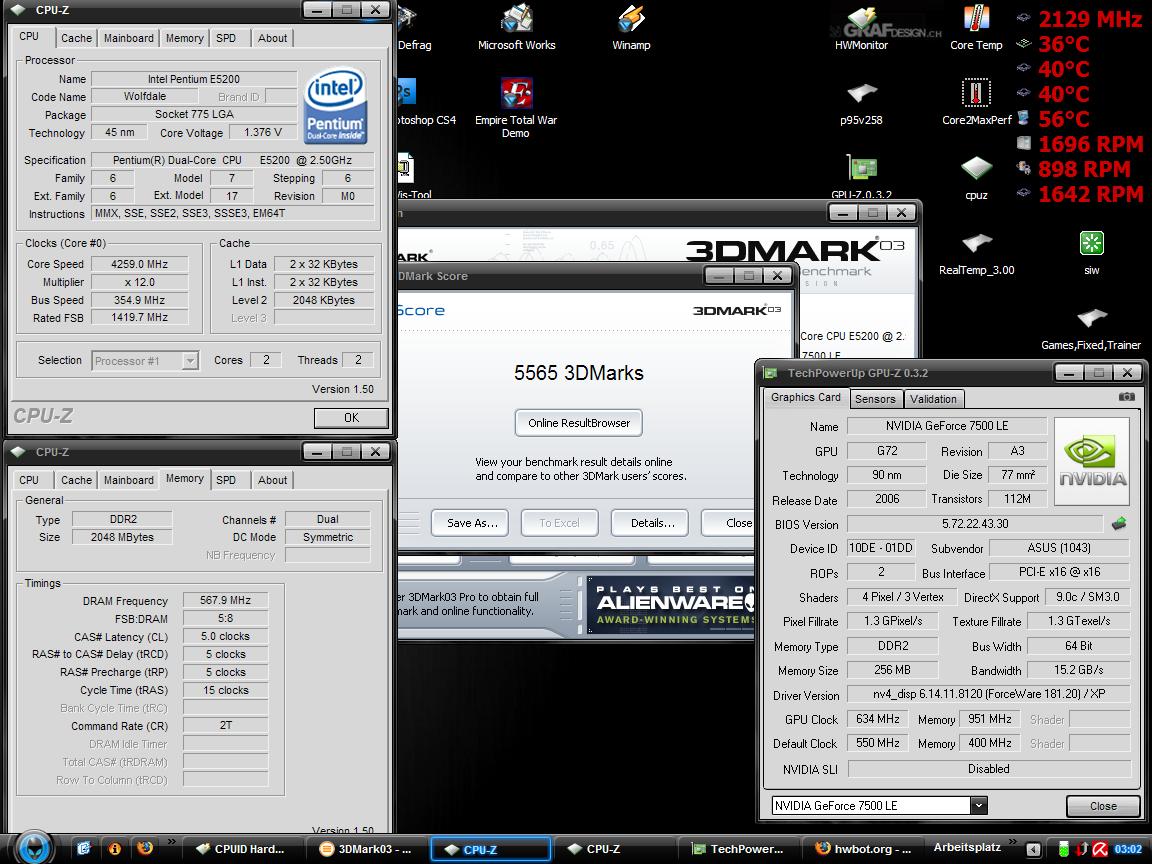Click the 5565 3DMarks score text
The image size is (1152, 864).
(579, 372)
